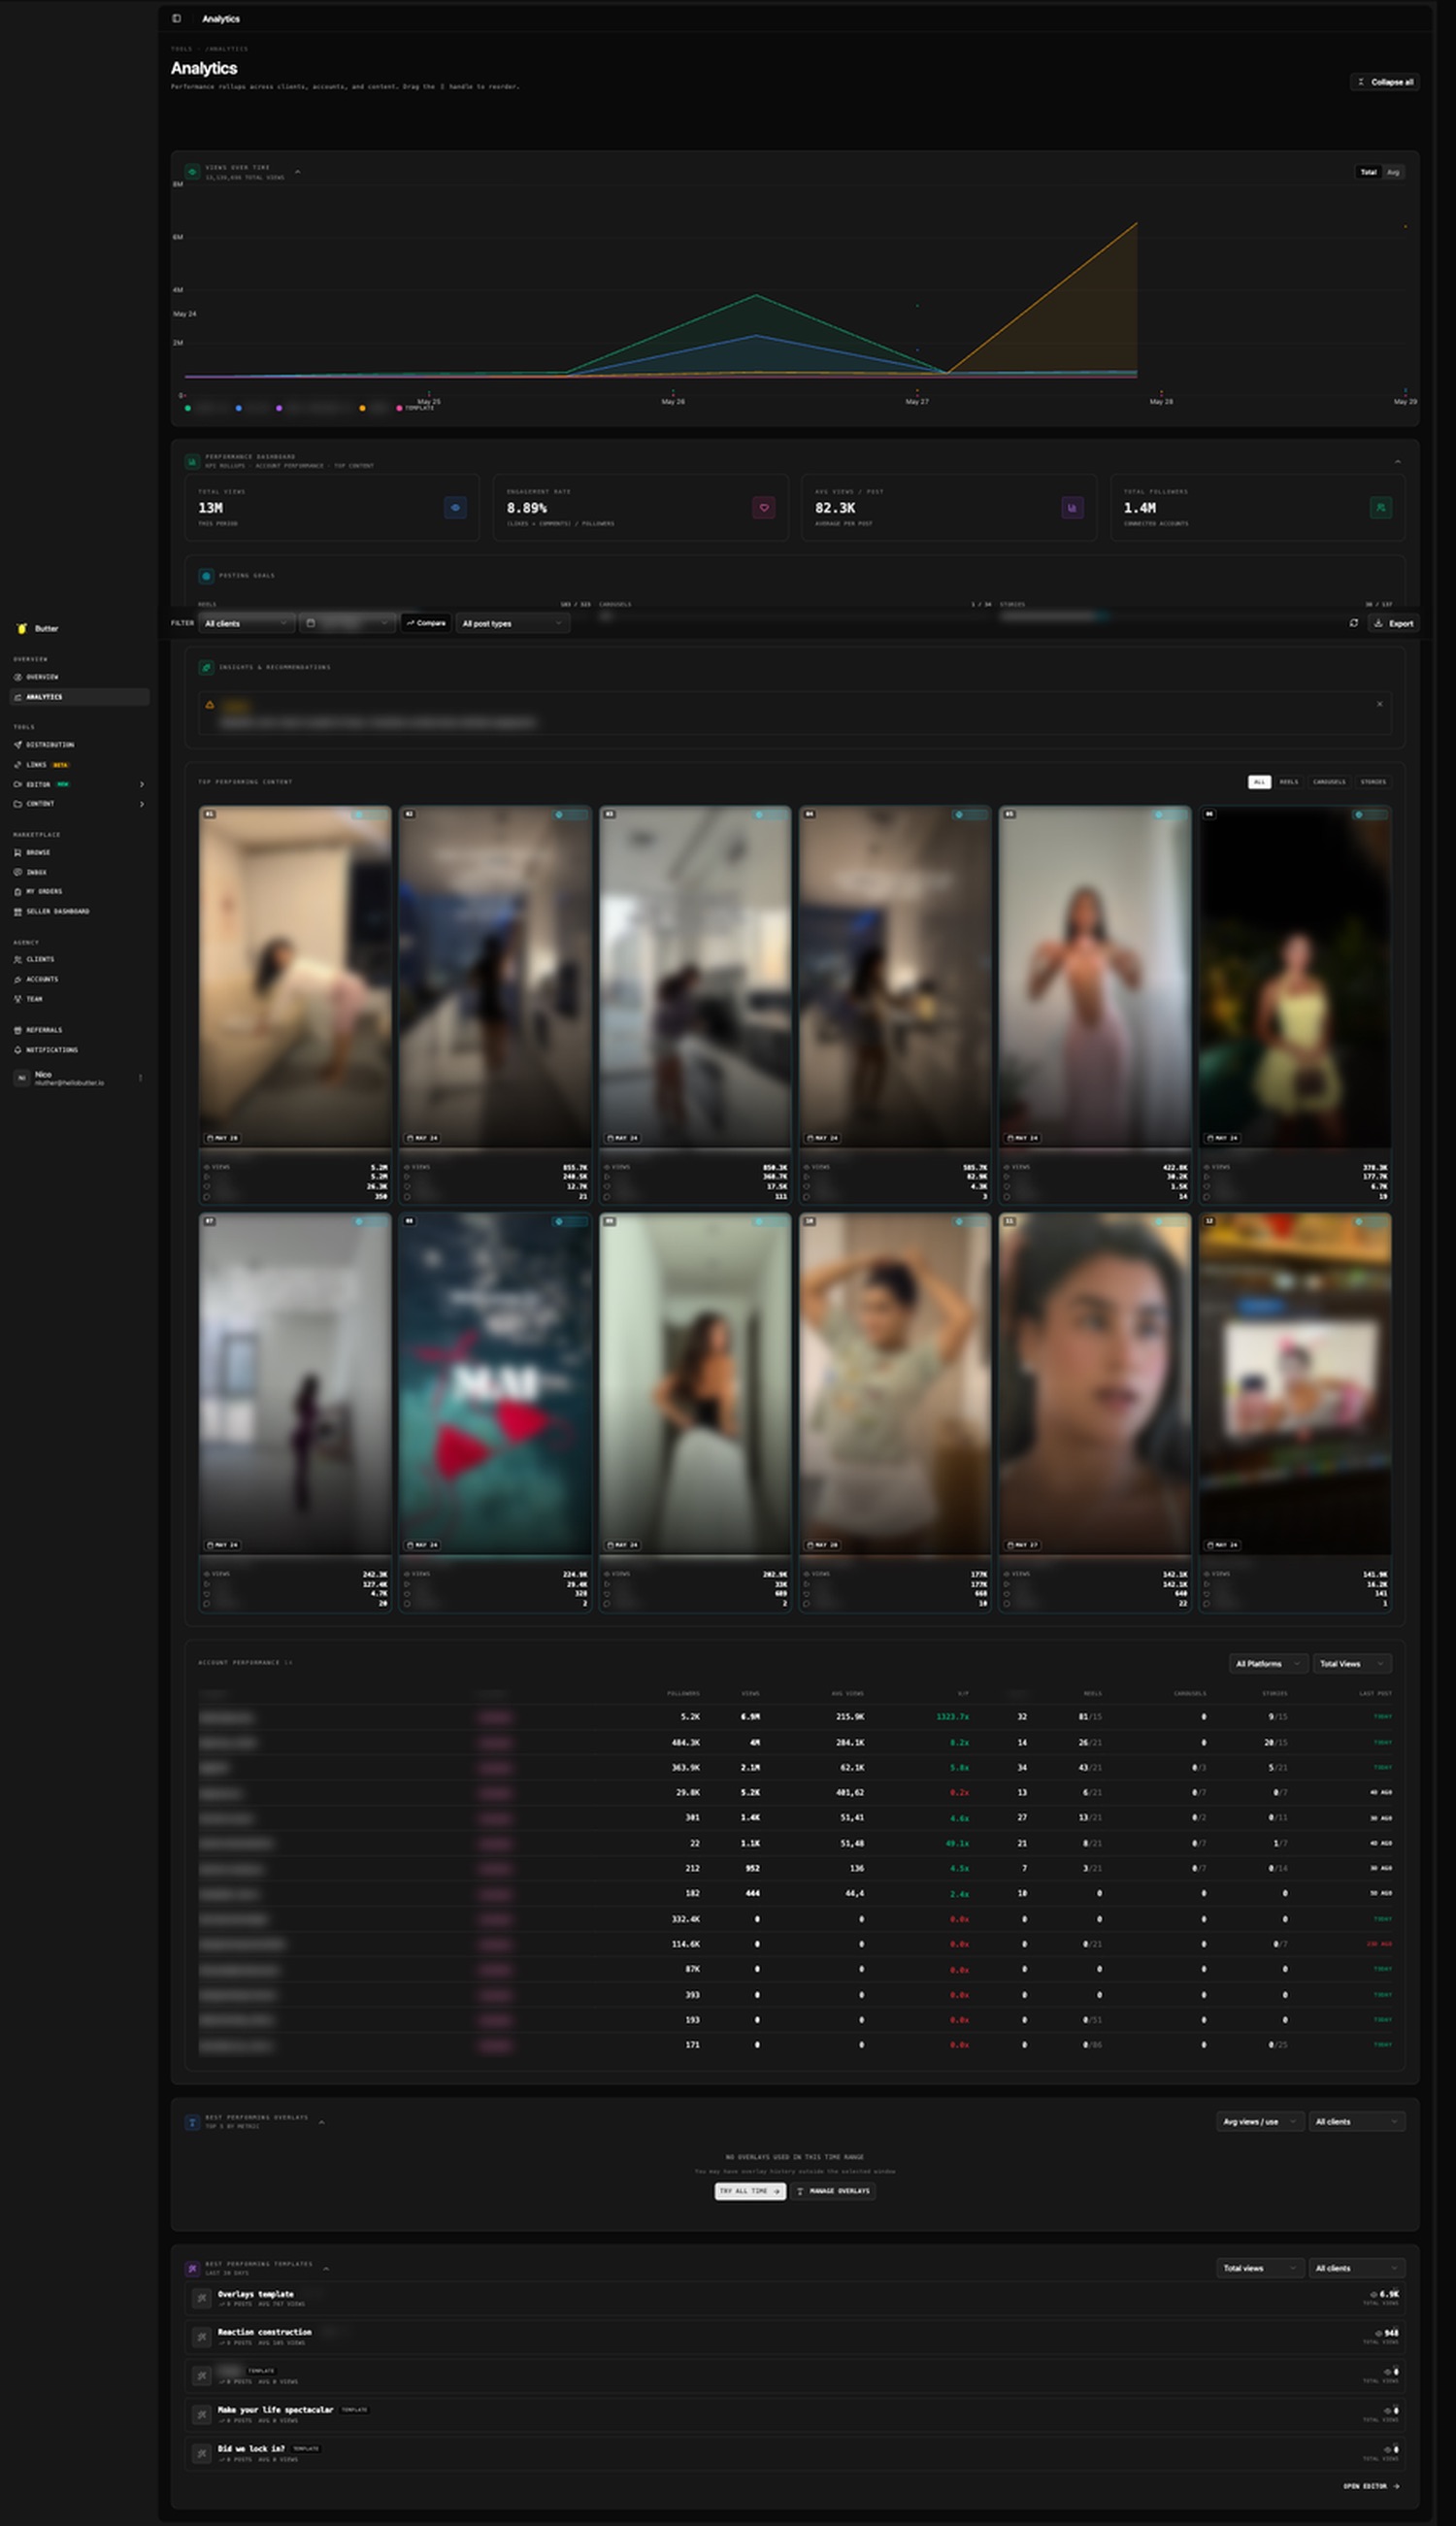Image resolution: width=1456 pixels, height=2526 pixels.
Task: Open the date range picker dropdown
Action: pyautogui.click(x=347, y=623)
